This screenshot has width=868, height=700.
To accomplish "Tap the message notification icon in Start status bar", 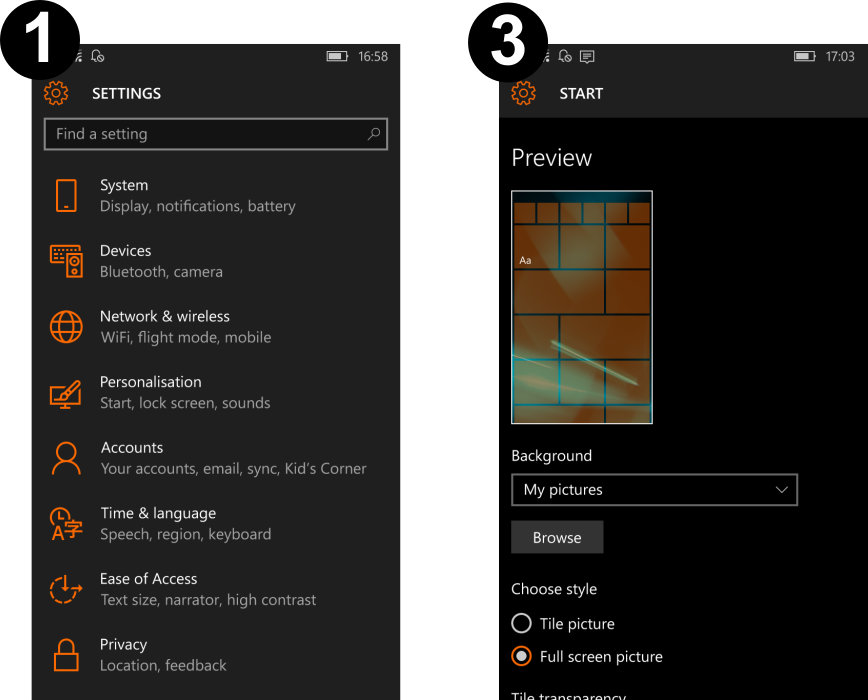I will [587, 56].
